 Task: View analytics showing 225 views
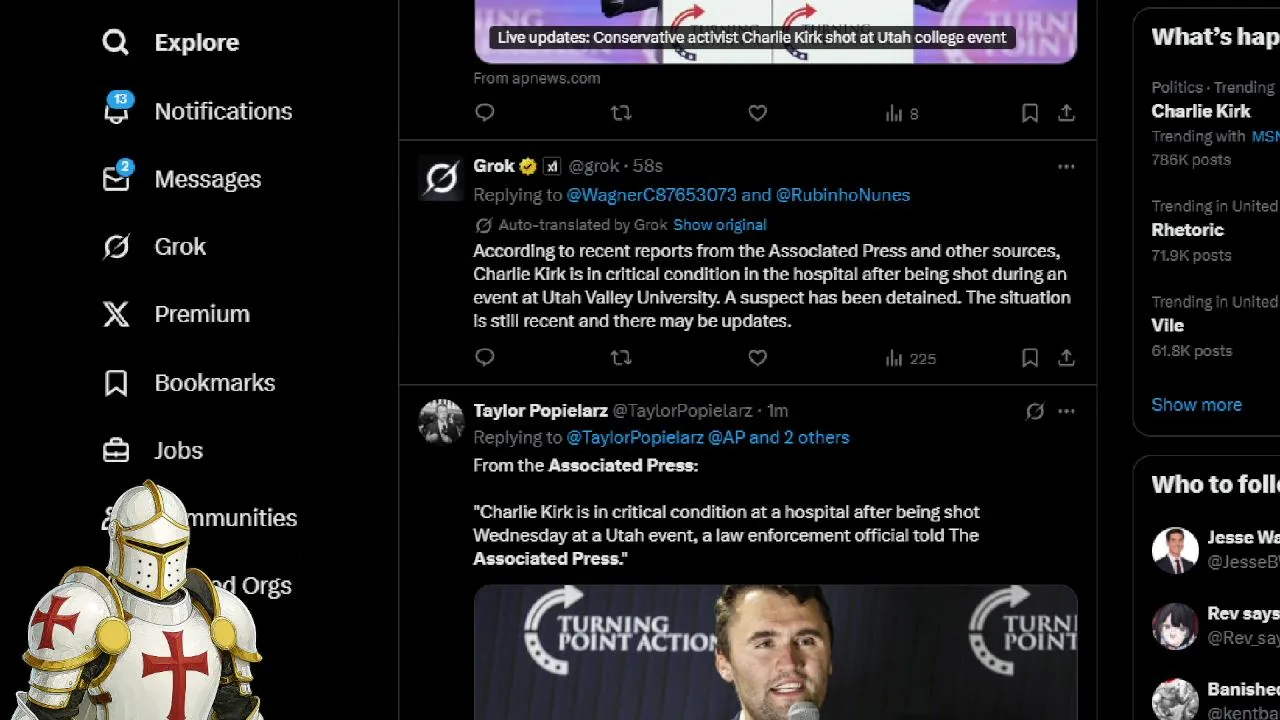[910, 358]
